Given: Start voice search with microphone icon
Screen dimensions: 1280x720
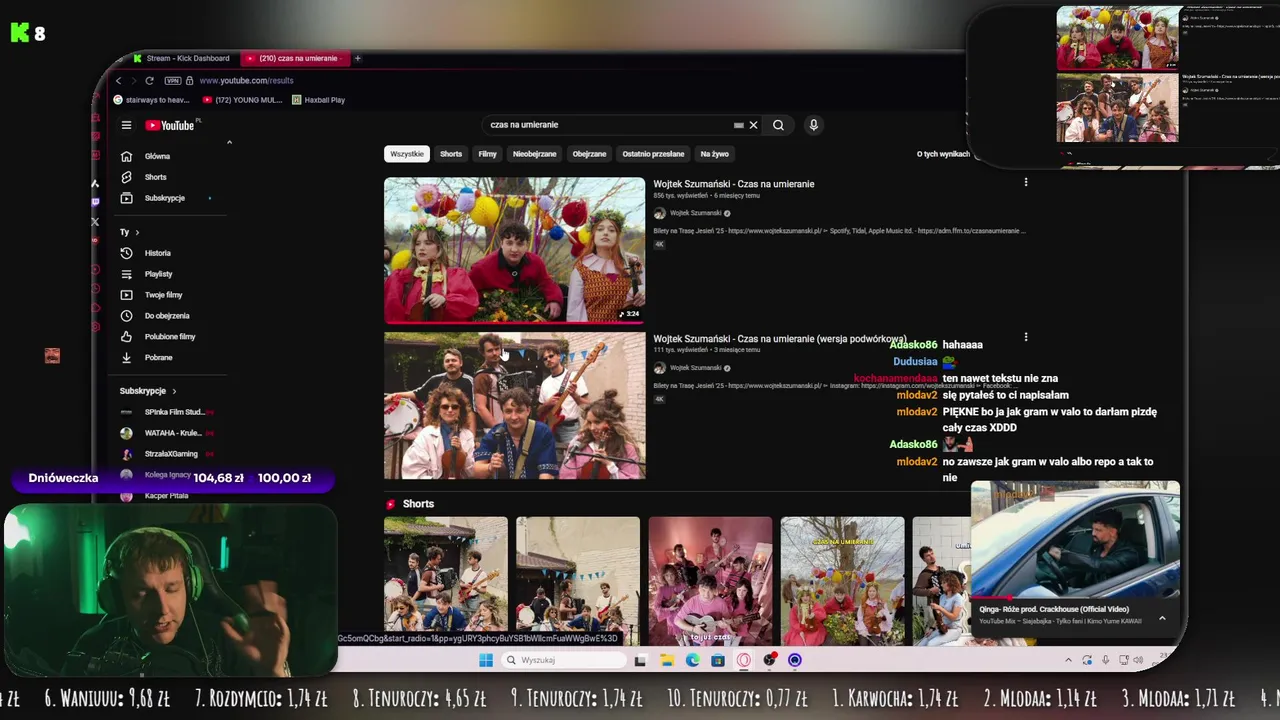Looking at the screenshot, I should click(813, 125).
